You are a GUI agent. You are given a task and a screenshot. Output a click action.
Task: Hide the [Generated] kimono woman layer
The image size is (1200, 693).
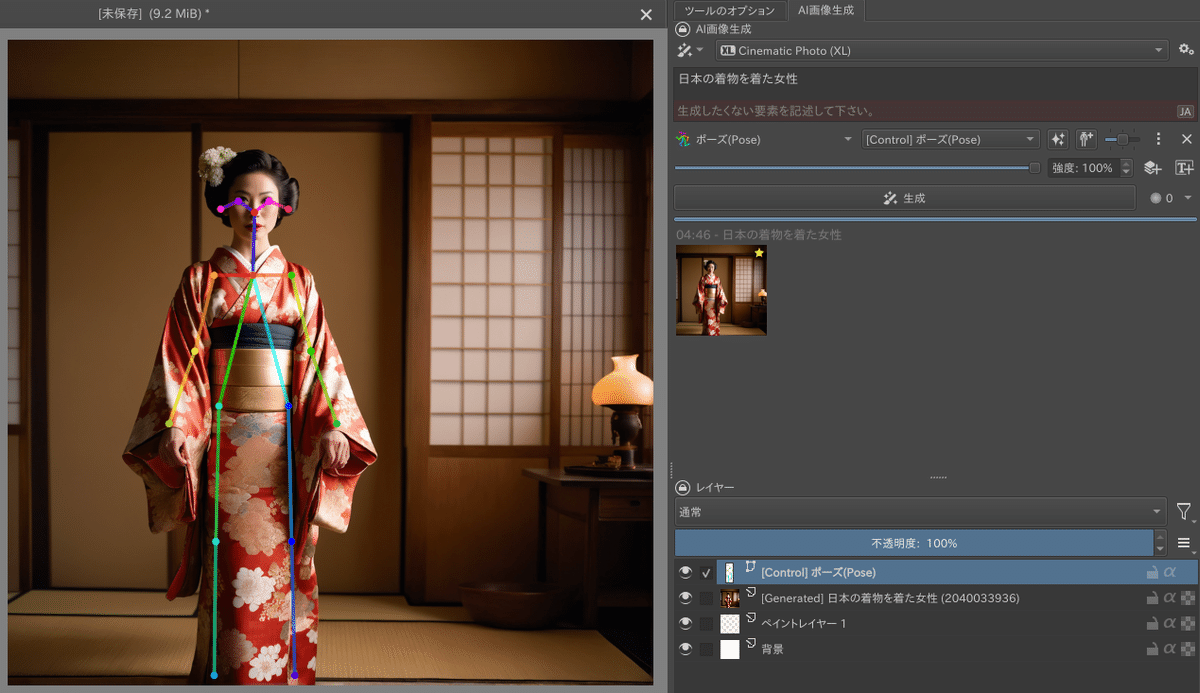(687, 597)
